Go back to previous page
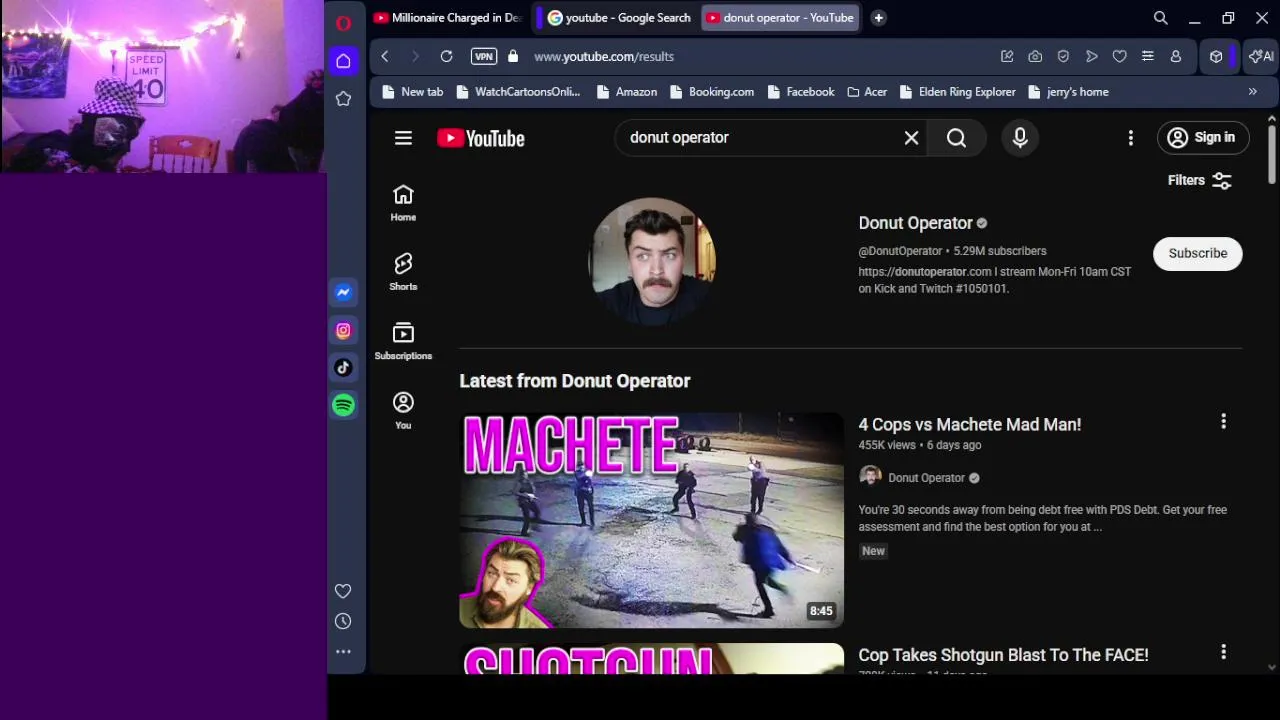This screenshot has width=1280, height=720. 385,57
